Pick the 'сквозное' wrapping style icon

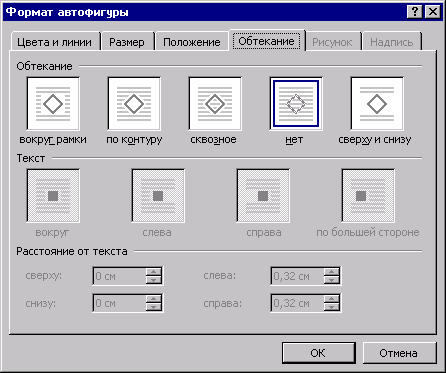pos(215,104)
